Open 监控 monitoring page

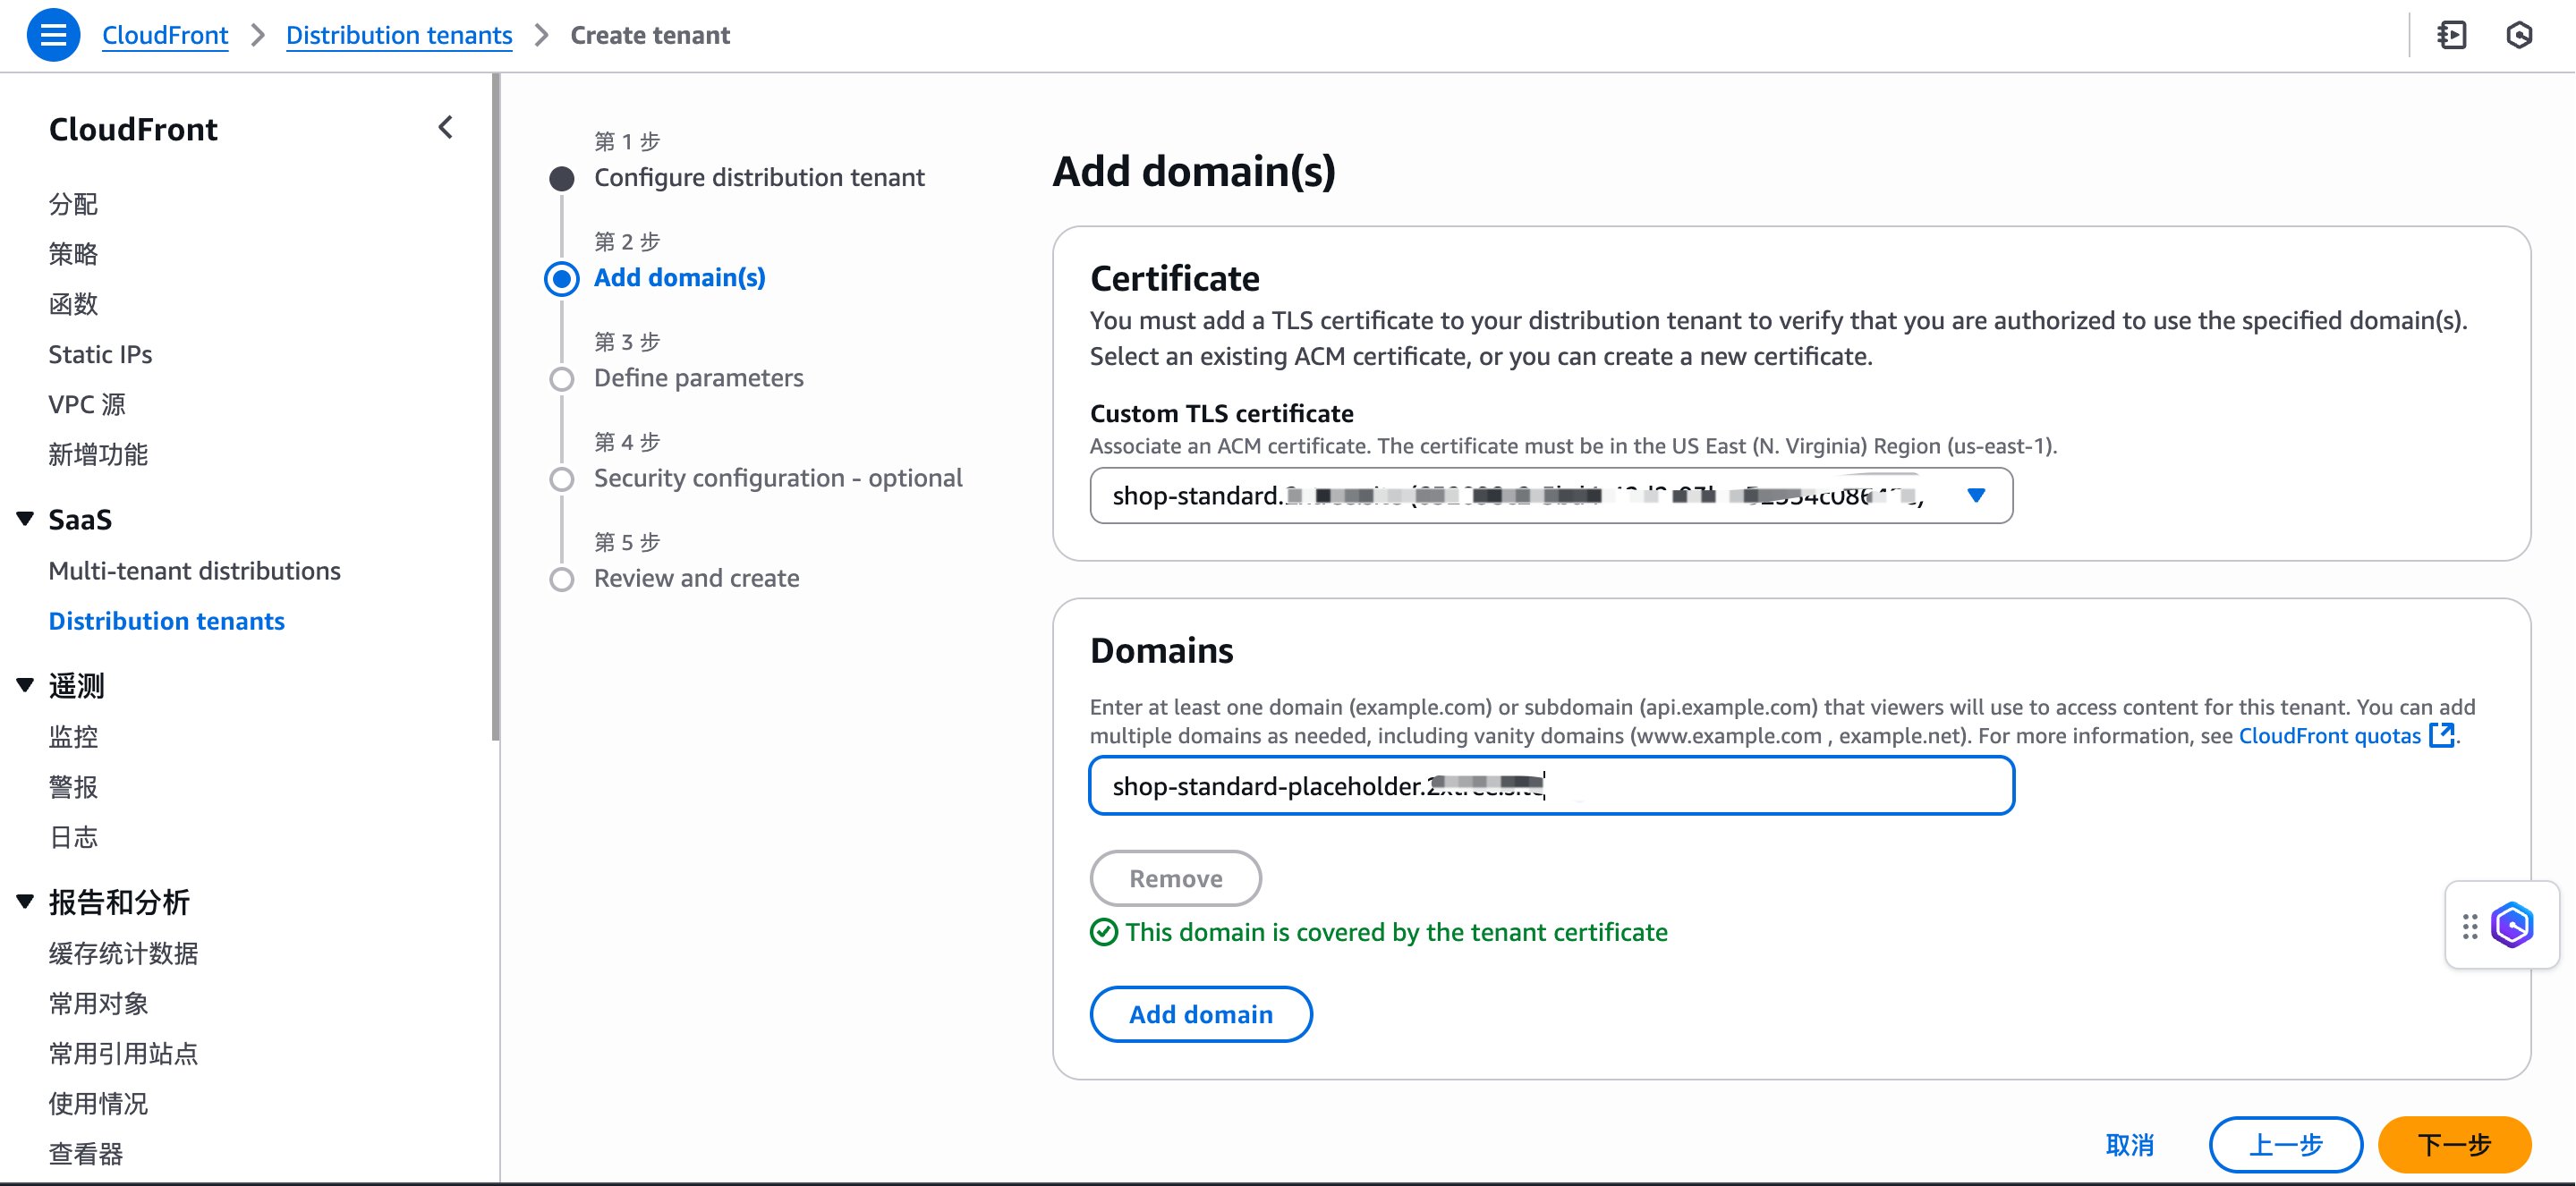click(73, 737)
